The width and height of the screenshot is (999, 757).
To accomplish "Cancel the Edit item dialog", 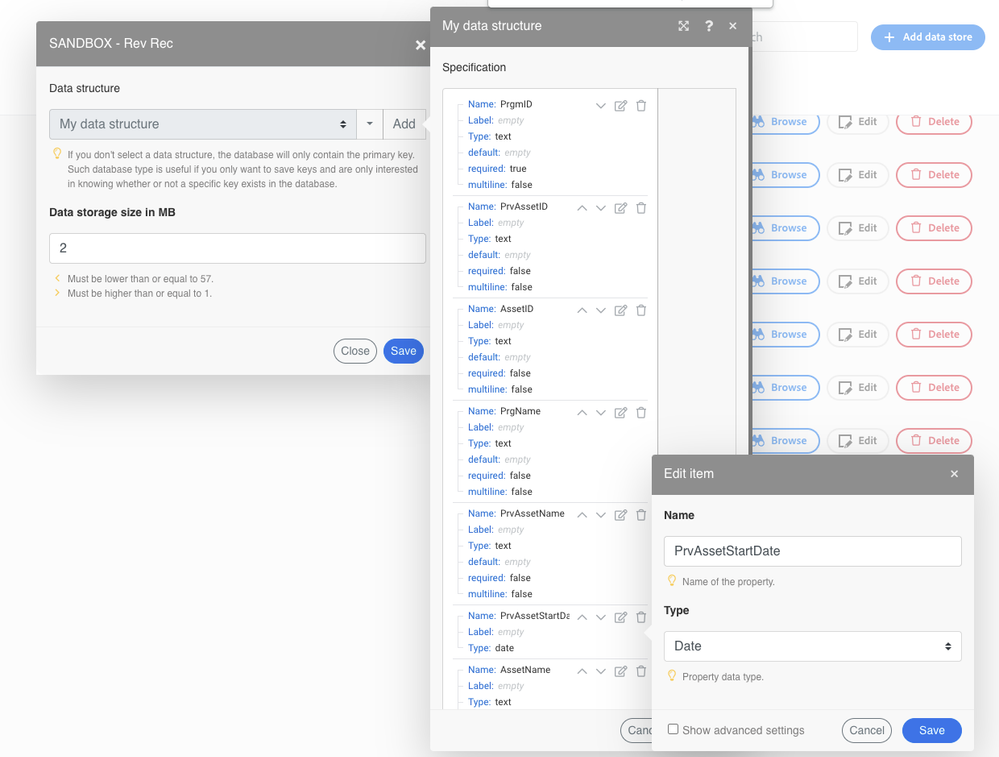I will click(x=866, y=730).
